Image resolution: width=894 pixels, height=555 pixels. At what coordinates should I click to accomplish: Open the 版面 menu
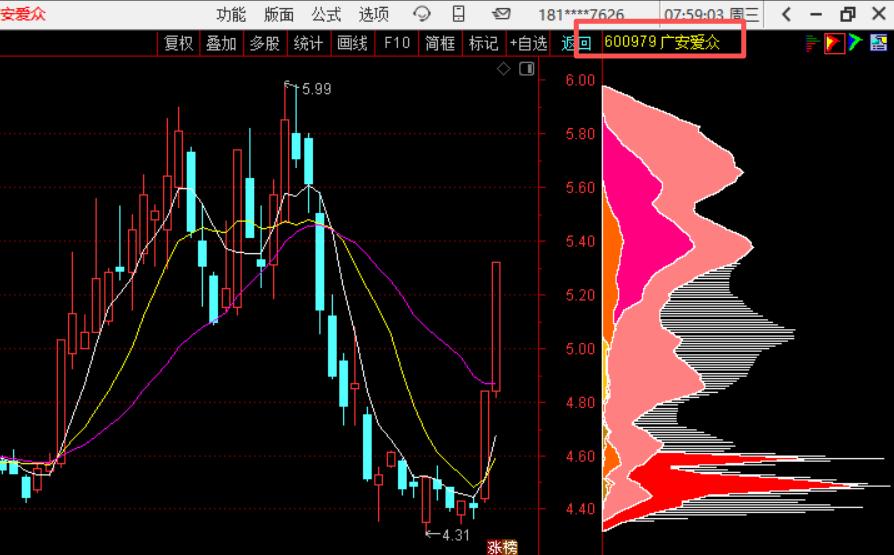pyautogui.click(x=279, y=14)
